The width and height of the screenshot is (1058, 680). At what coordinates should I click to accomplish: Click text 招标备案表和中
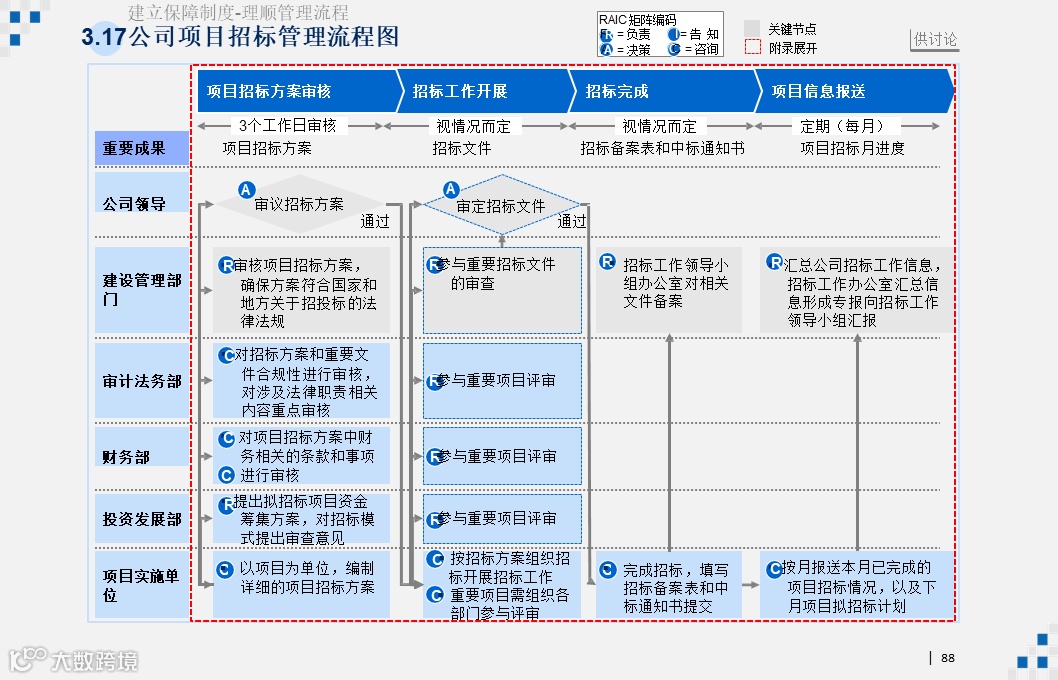click(x=675, y=588)
